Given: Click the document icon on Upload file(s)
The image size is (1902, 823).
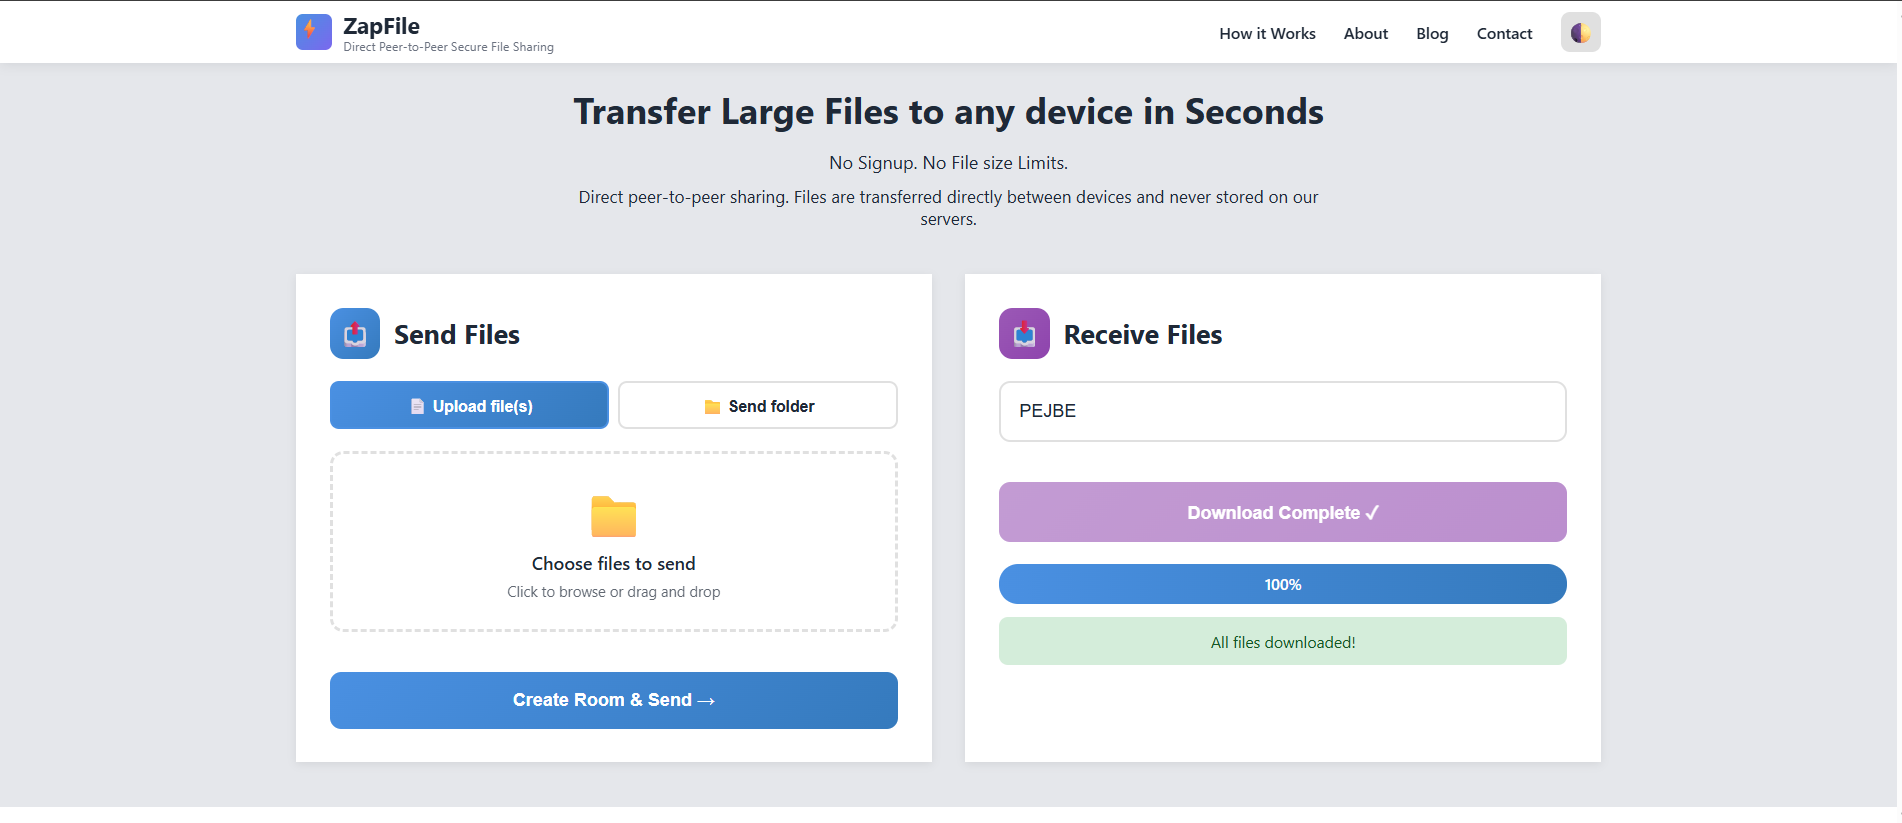Looking at the screenshot, I should click(418, 407).
